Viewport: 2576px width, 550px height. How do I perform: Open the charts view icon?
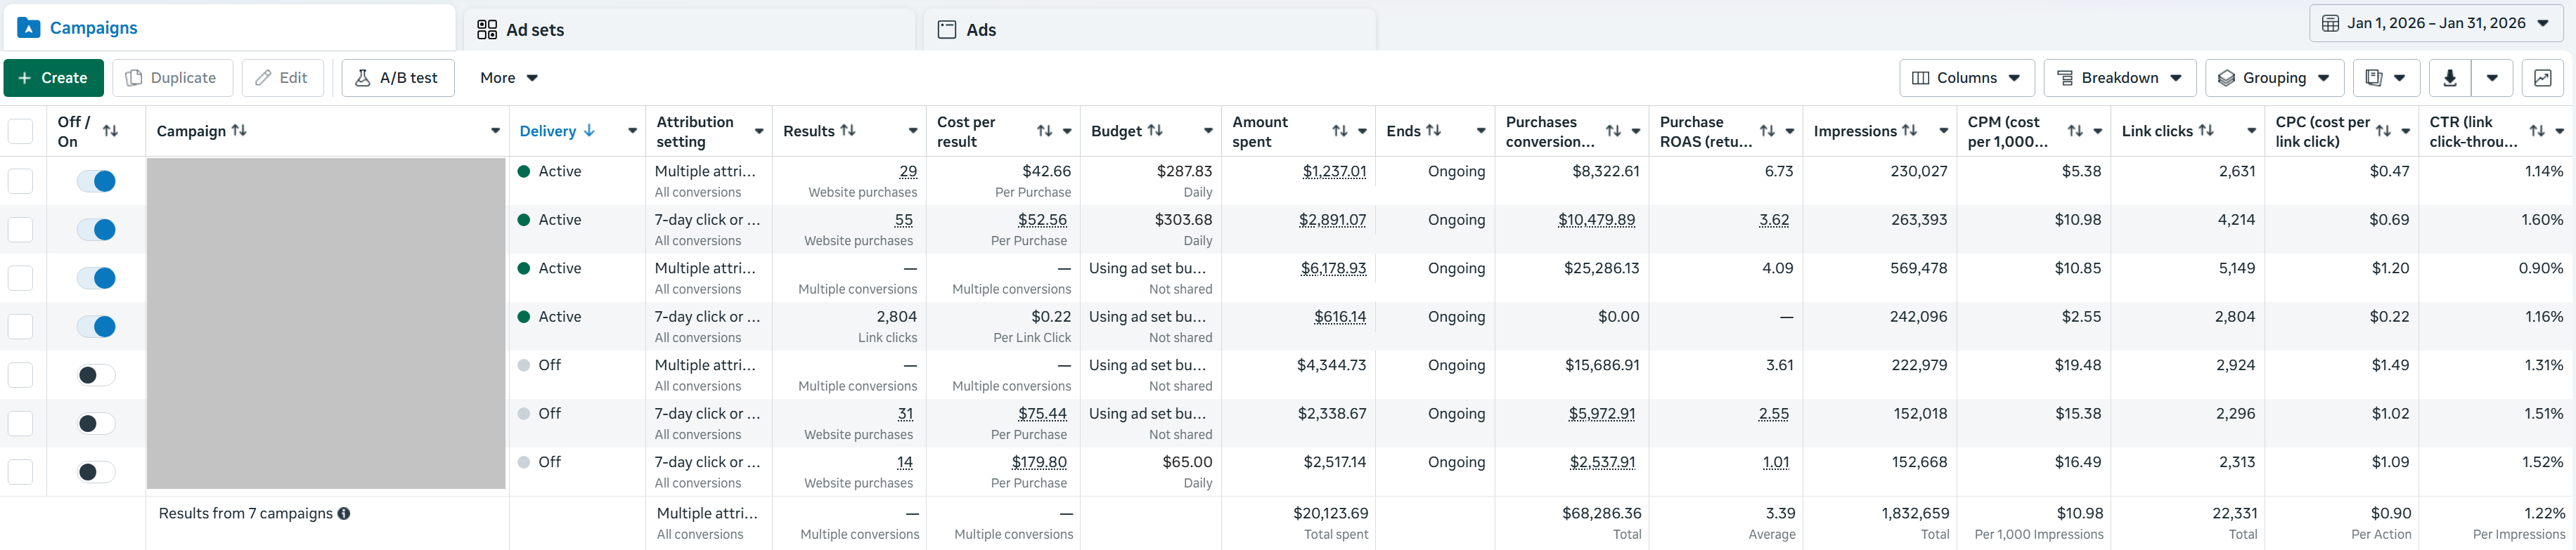tap(2542, 78)
